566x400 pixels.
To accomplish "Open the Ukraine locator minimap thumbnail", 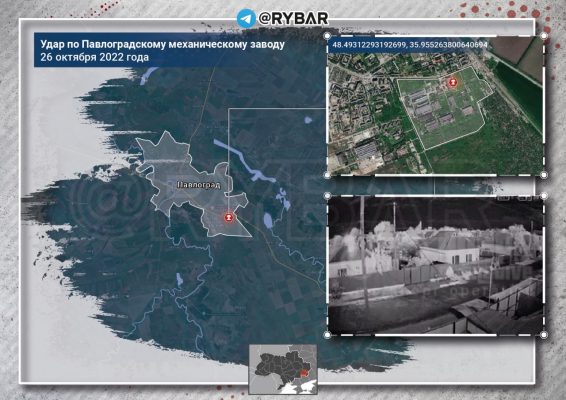I will pos(283,369).
